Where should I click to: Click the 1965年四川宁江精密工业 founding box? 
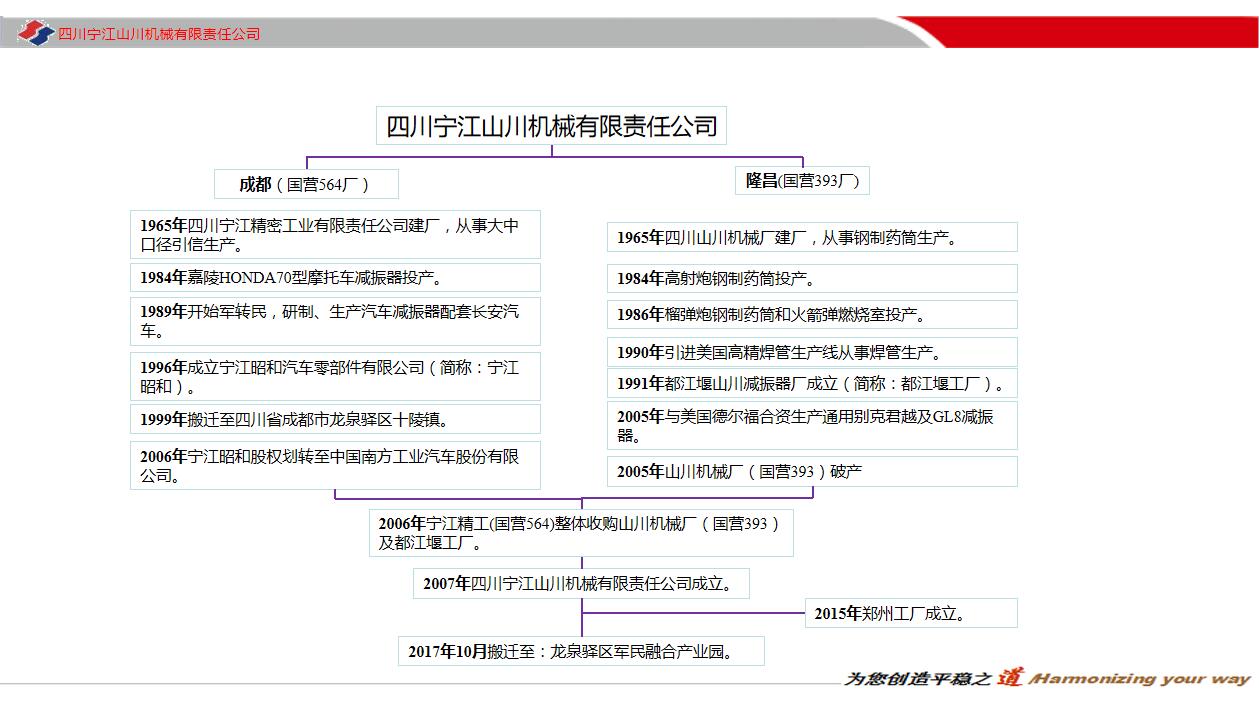pyautogui.click(x=334, y=233)
